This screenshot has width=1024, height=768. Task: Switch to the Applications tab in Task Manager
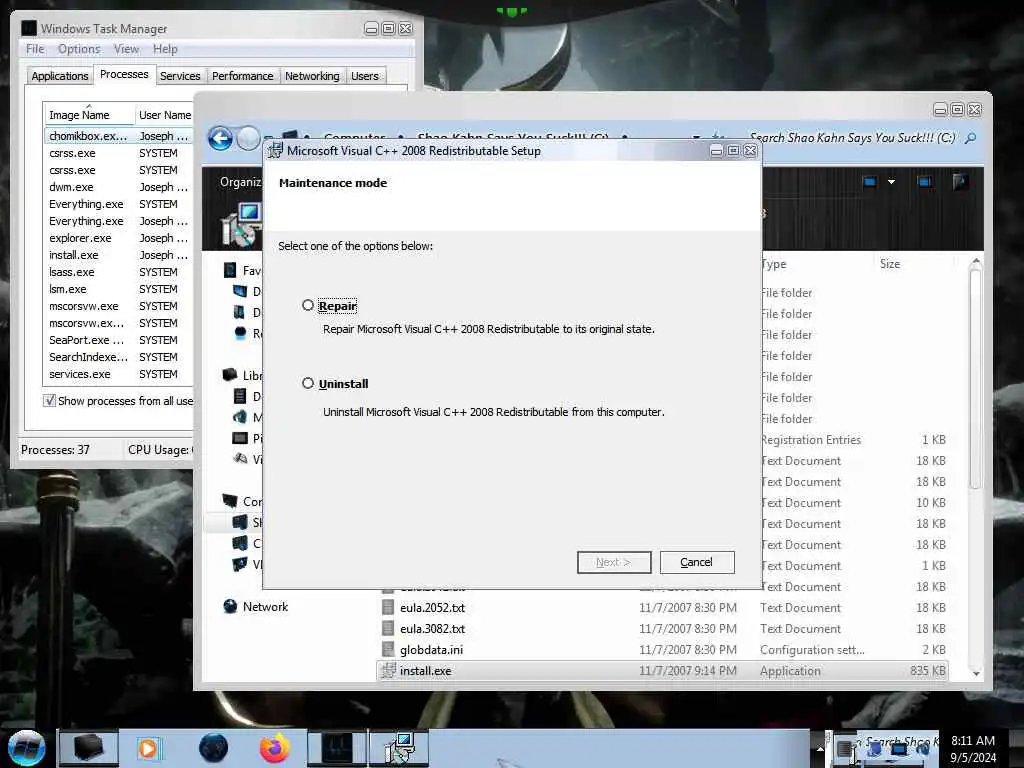(59, 76)
